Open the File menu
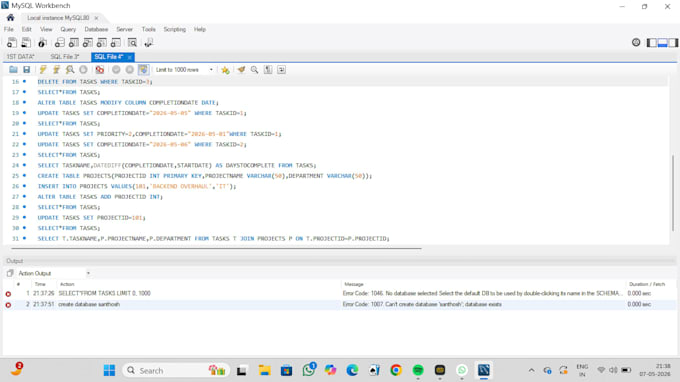680x382 pixels. (9, 29)
